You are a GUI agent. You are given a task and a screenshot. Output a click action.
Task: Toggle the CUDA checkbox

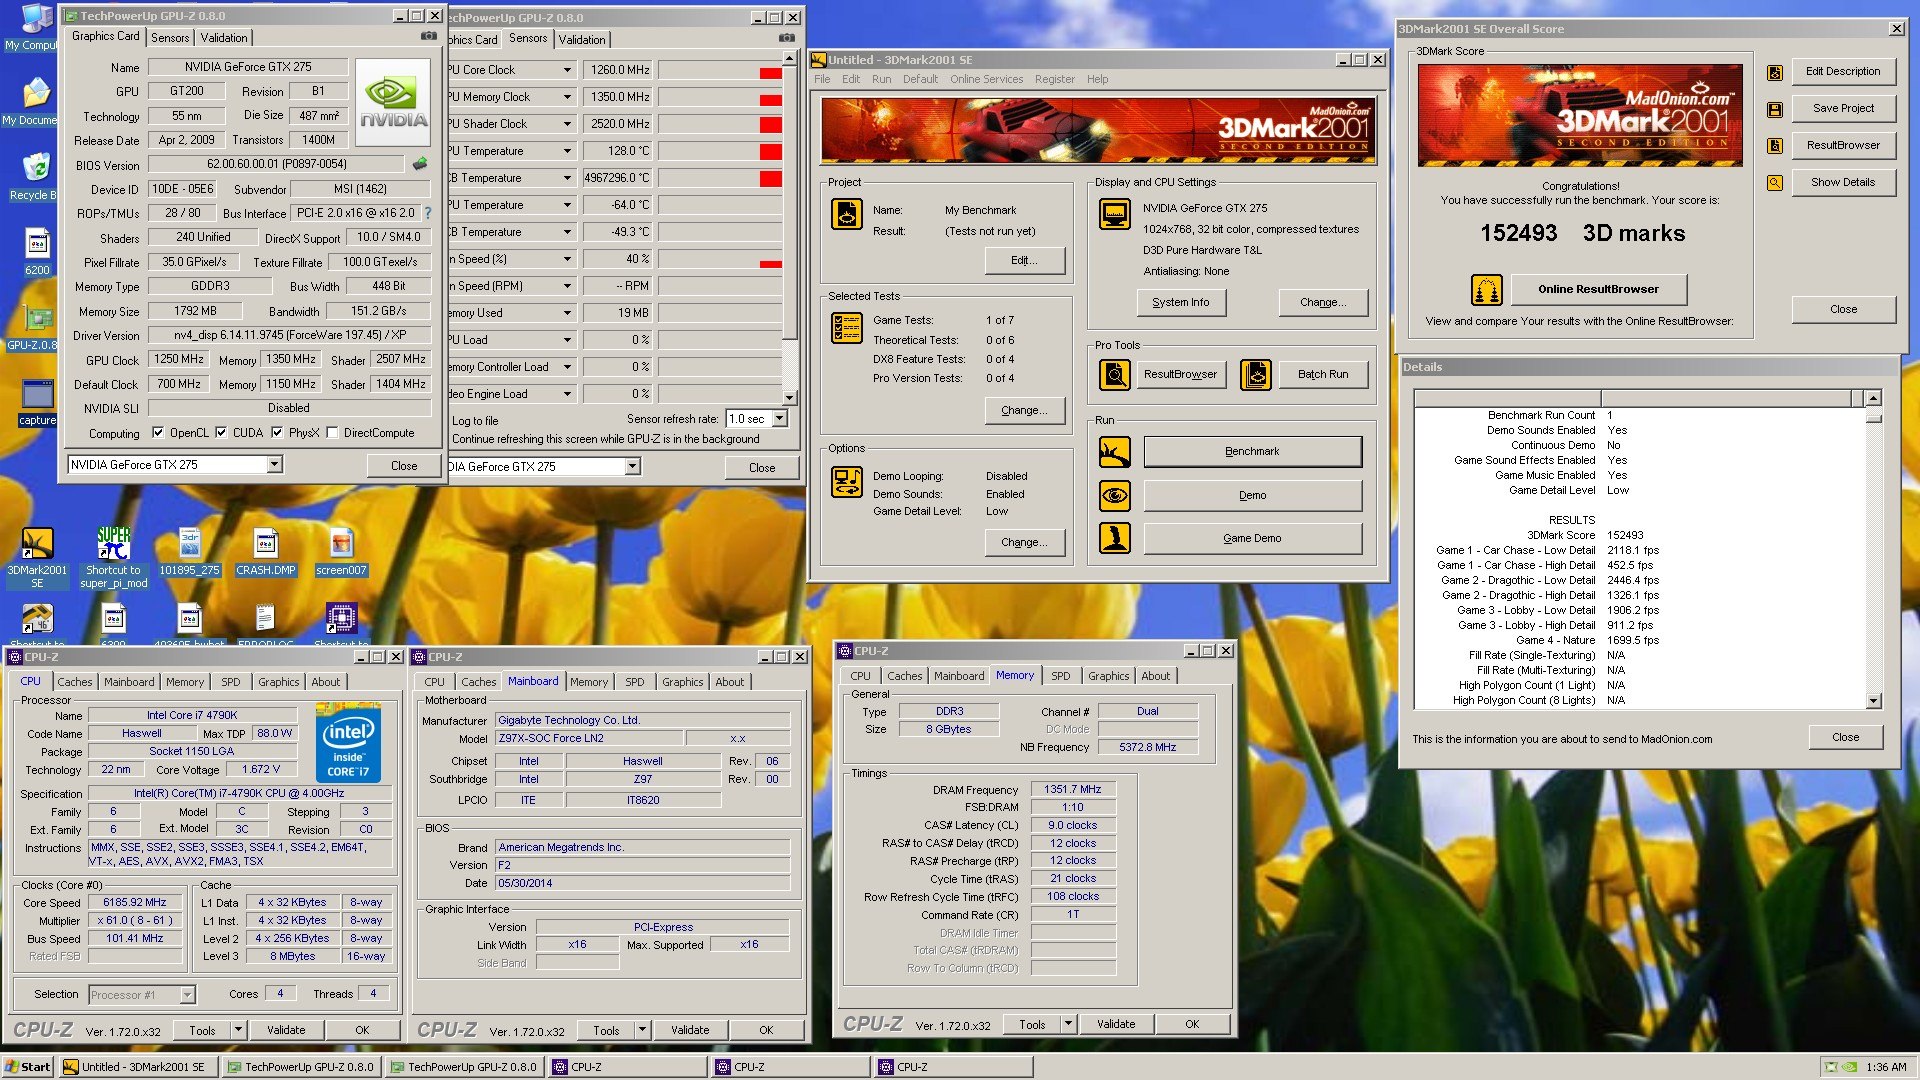click(221, 433)
